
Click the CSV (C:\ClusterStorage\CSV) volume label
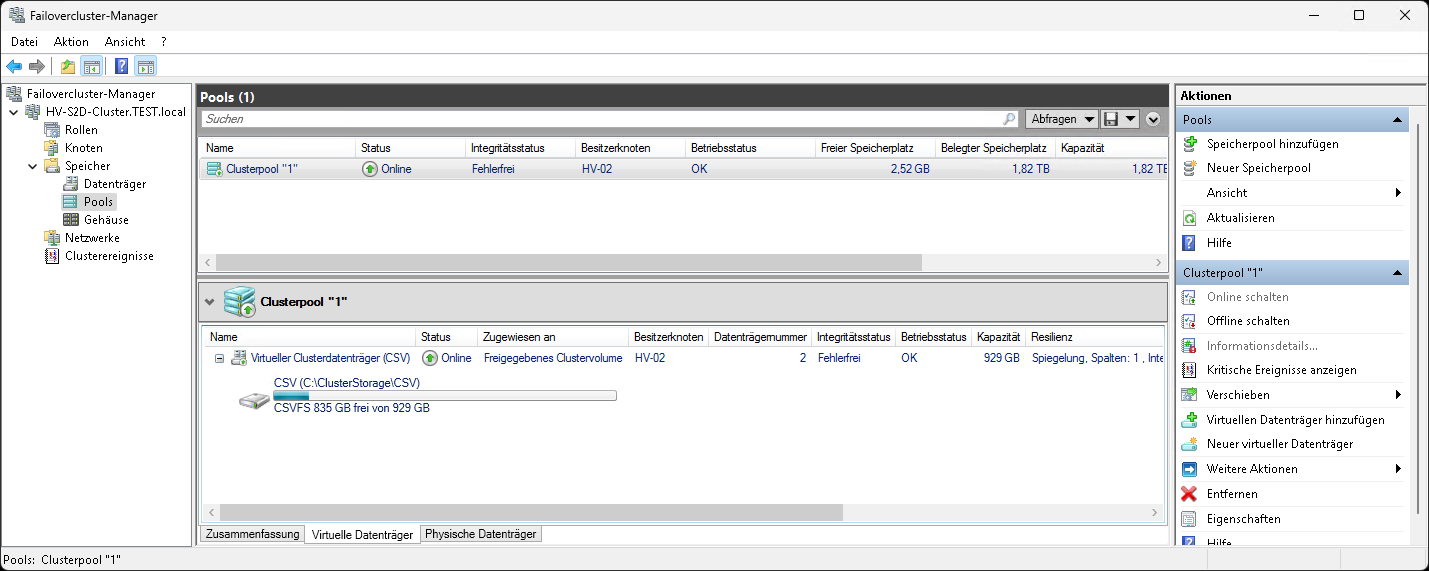pyautogui.click(x=347, y=383)
